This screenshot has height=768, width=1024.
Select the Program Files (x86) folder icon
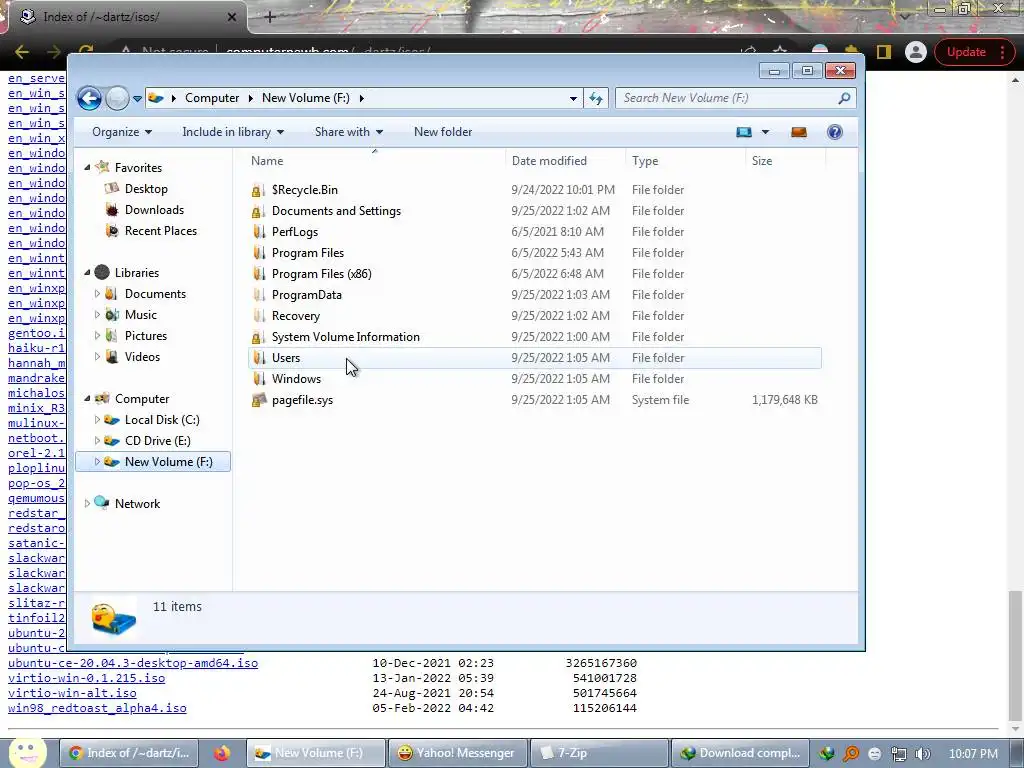pyautogui.click(x=259, y=274)
